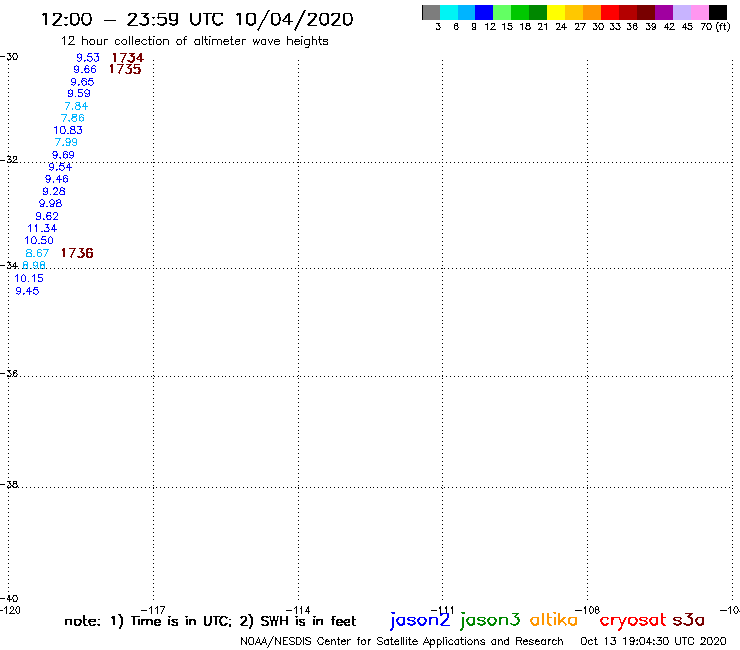Click the 9.65 wave height value
This screenshot has width=740, height=650.
pyautogui.click(x=82, y=82)
